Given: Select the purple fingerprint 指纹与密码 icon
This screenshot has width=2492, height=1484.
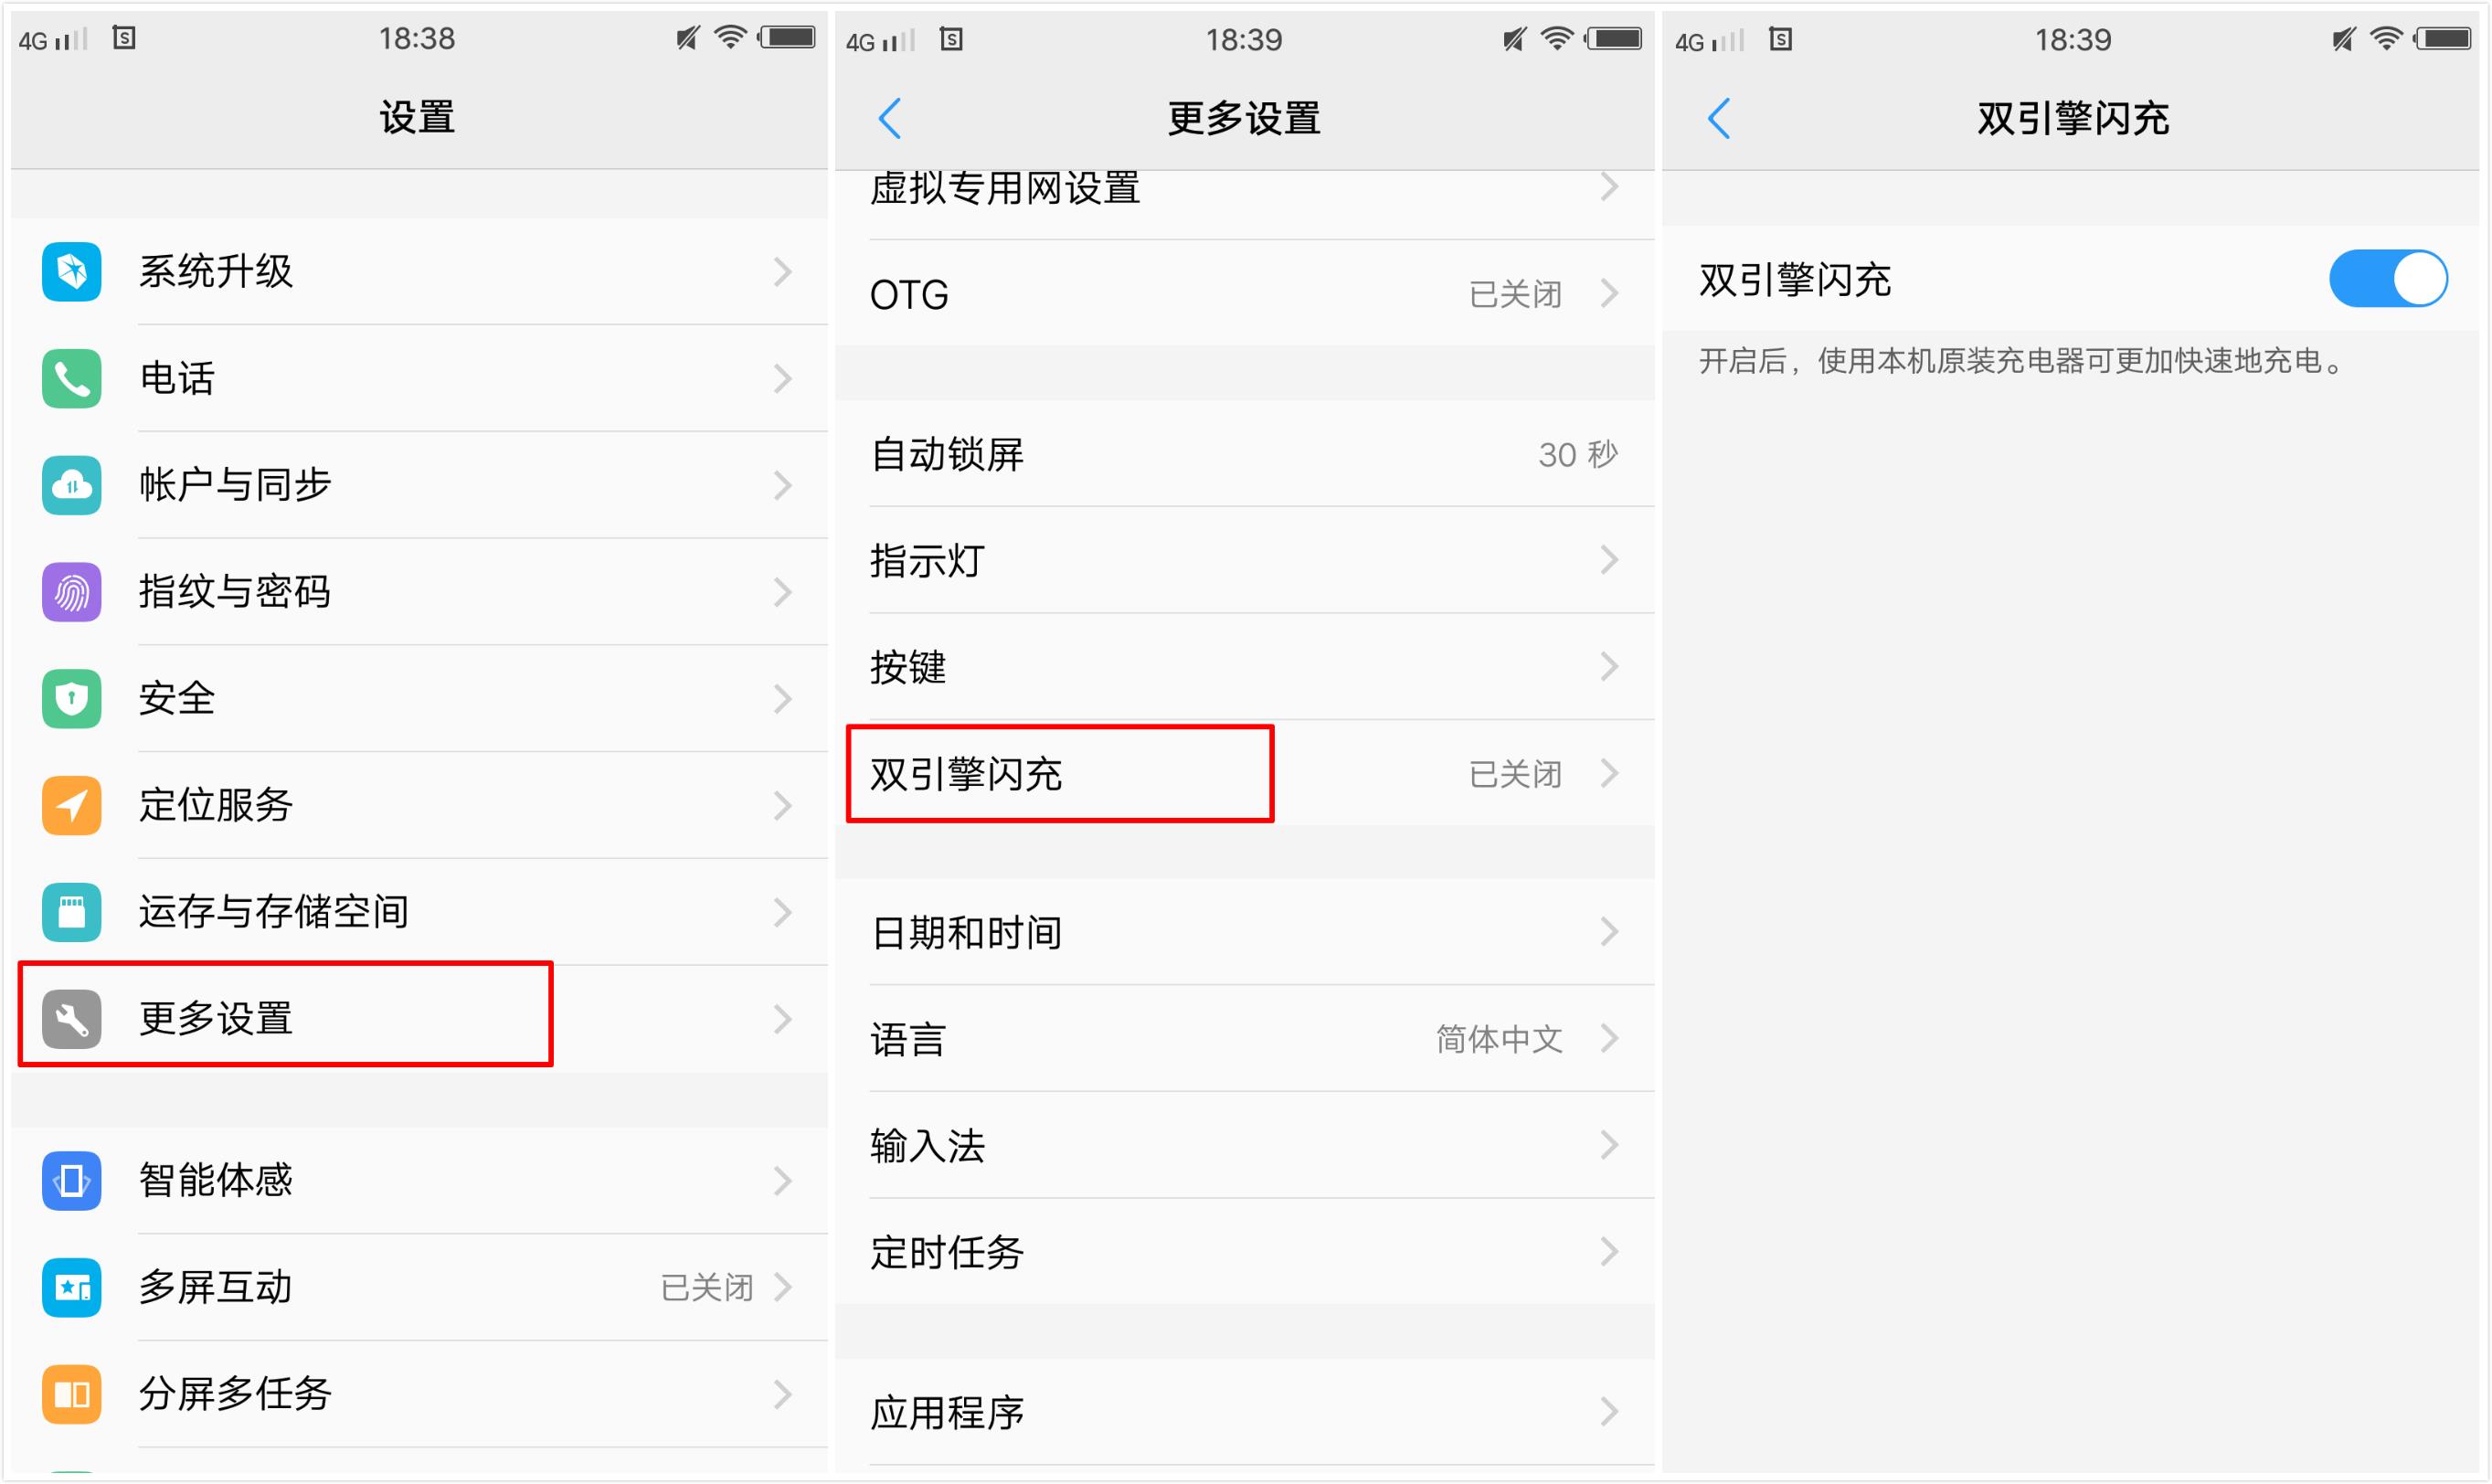Looking at the screenshot, I should 71,592.
